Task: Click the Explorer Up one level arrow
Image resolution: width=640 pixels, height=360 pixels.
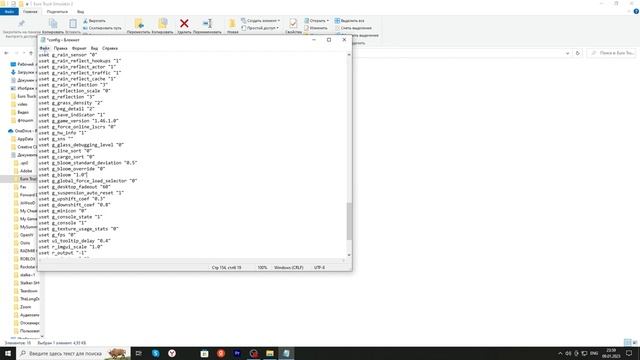Action: pyautogui.click(x=31, y=53)
